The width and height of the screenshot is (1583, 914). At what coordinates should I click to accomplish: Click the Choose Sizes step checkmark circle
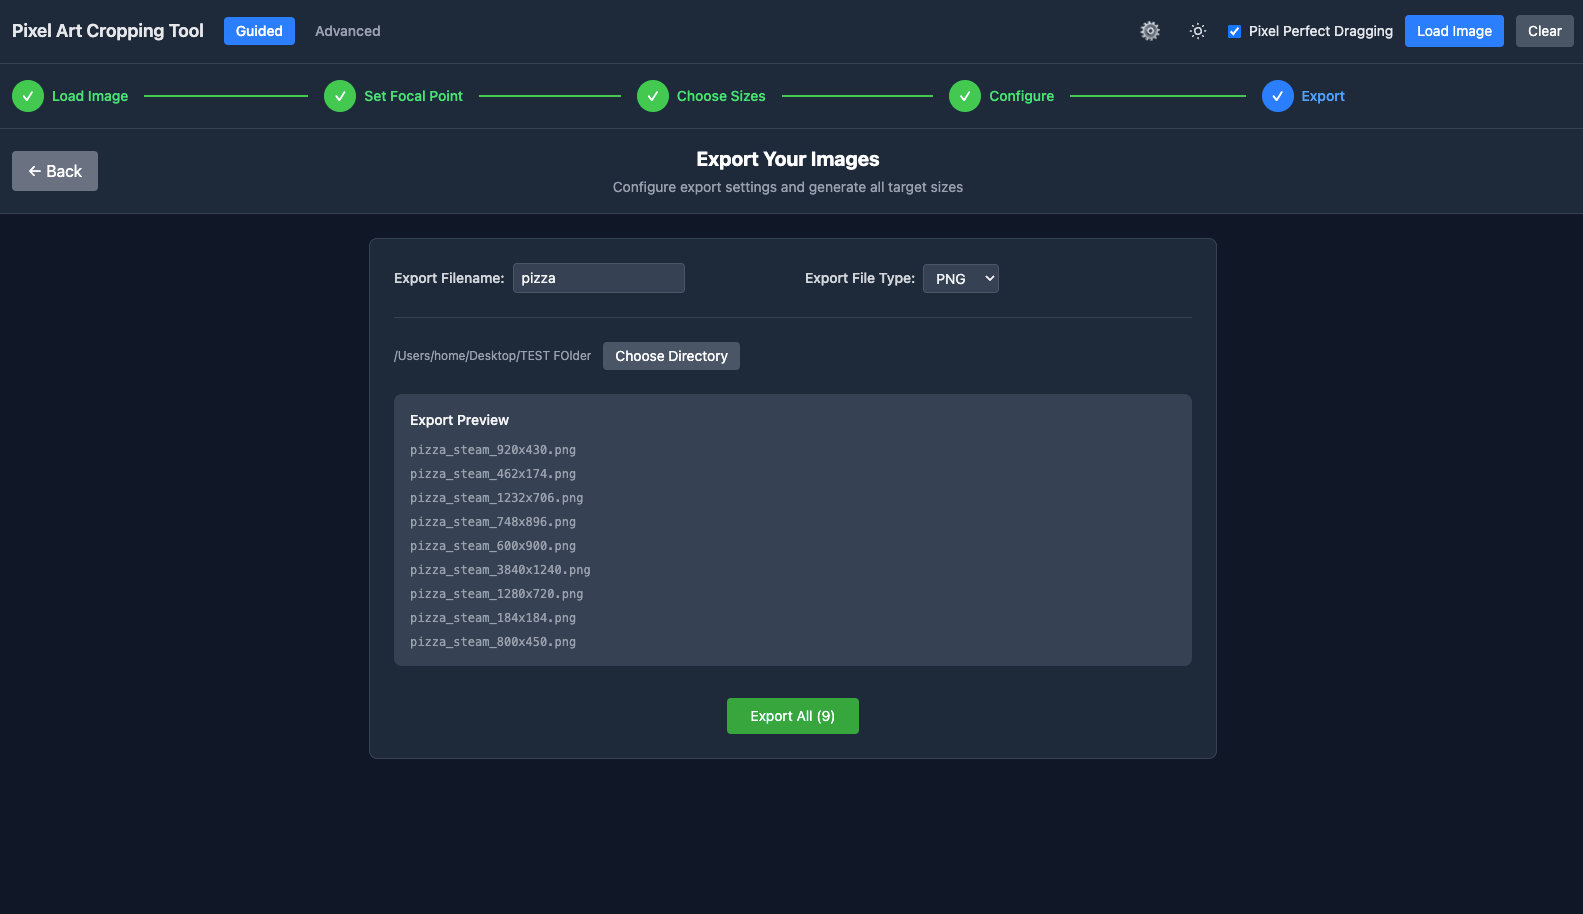653,96
